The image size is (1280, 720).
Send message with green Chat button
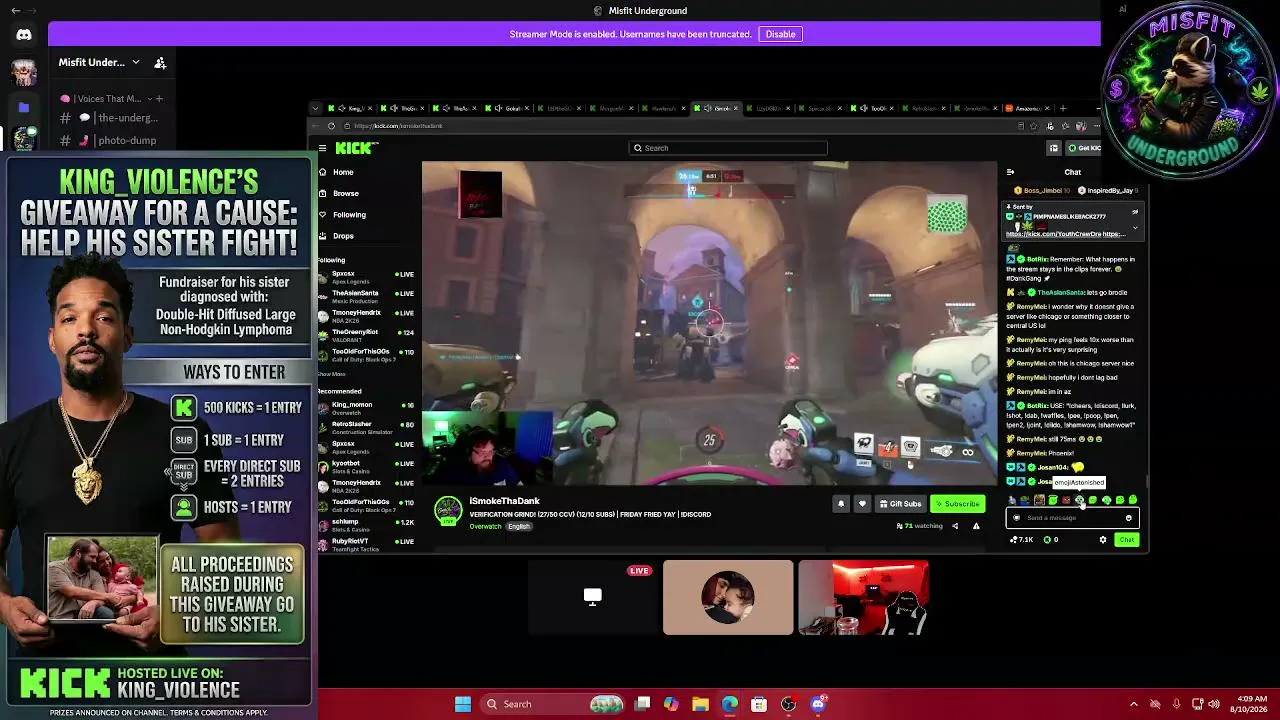[1127, 540]
